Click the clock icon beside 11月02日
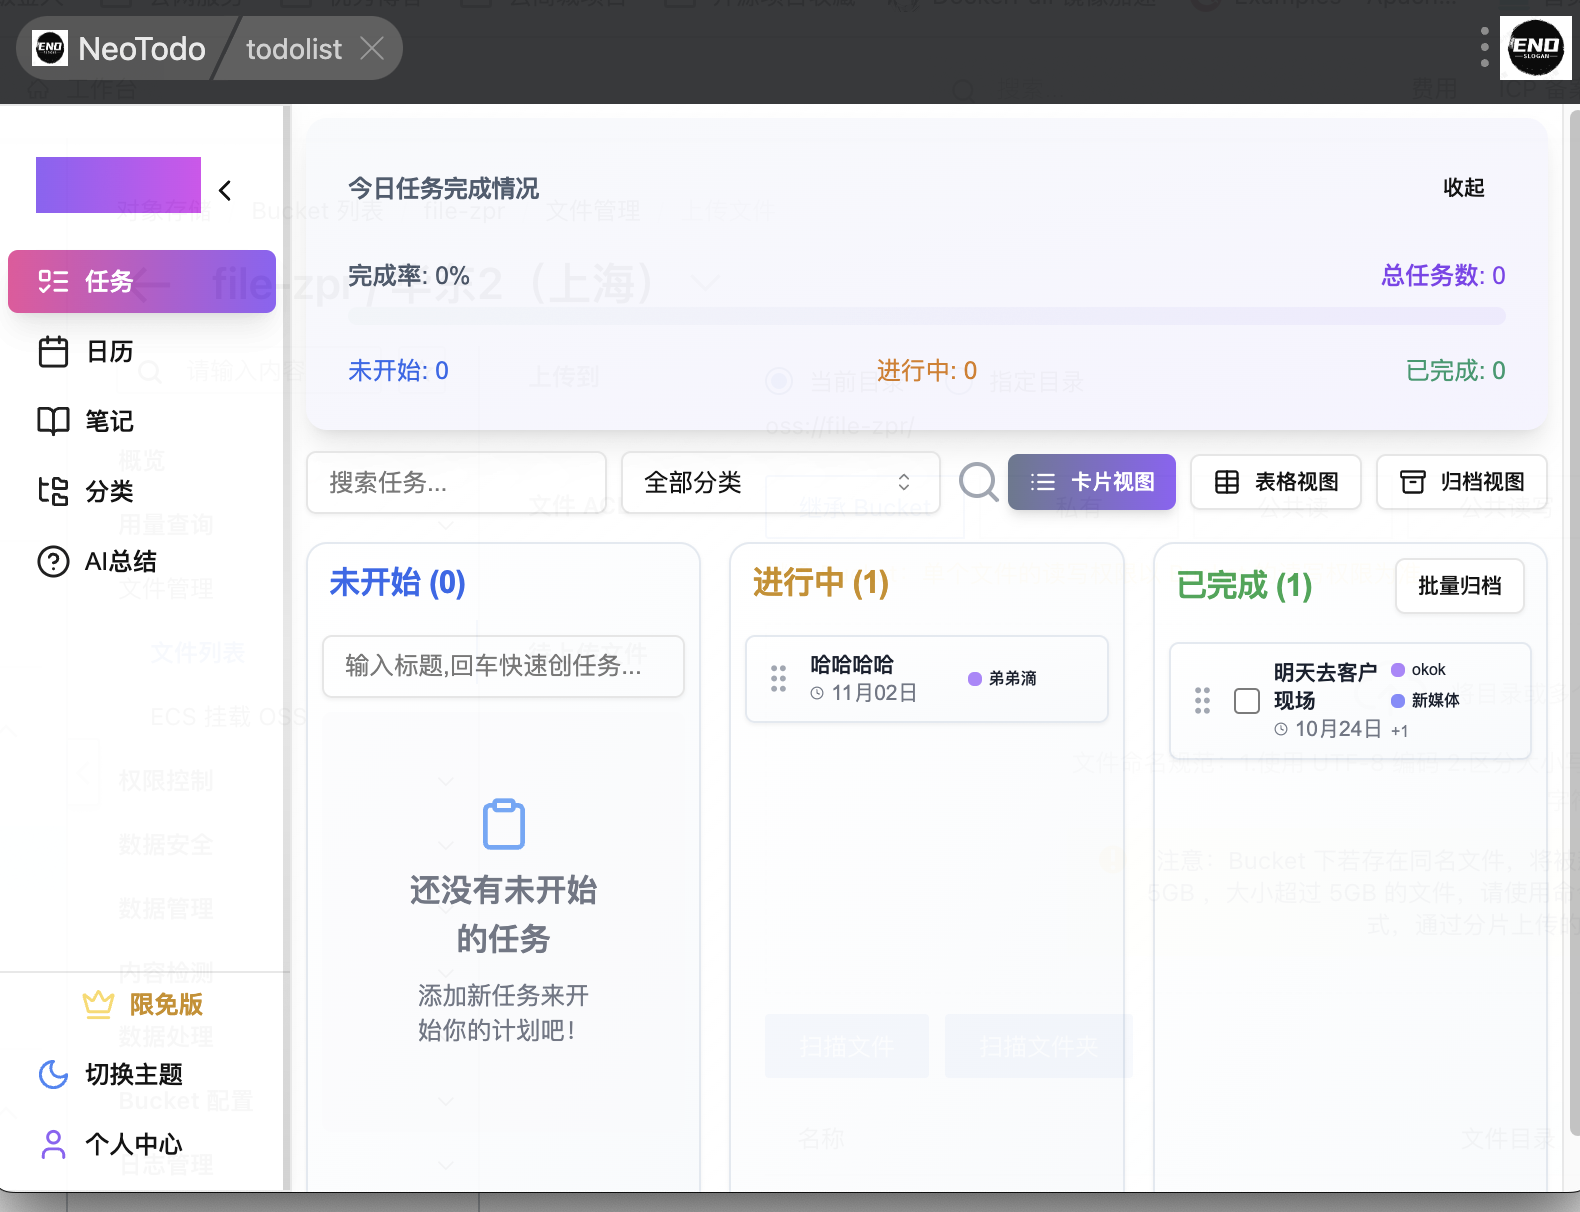 click(817, 693)
